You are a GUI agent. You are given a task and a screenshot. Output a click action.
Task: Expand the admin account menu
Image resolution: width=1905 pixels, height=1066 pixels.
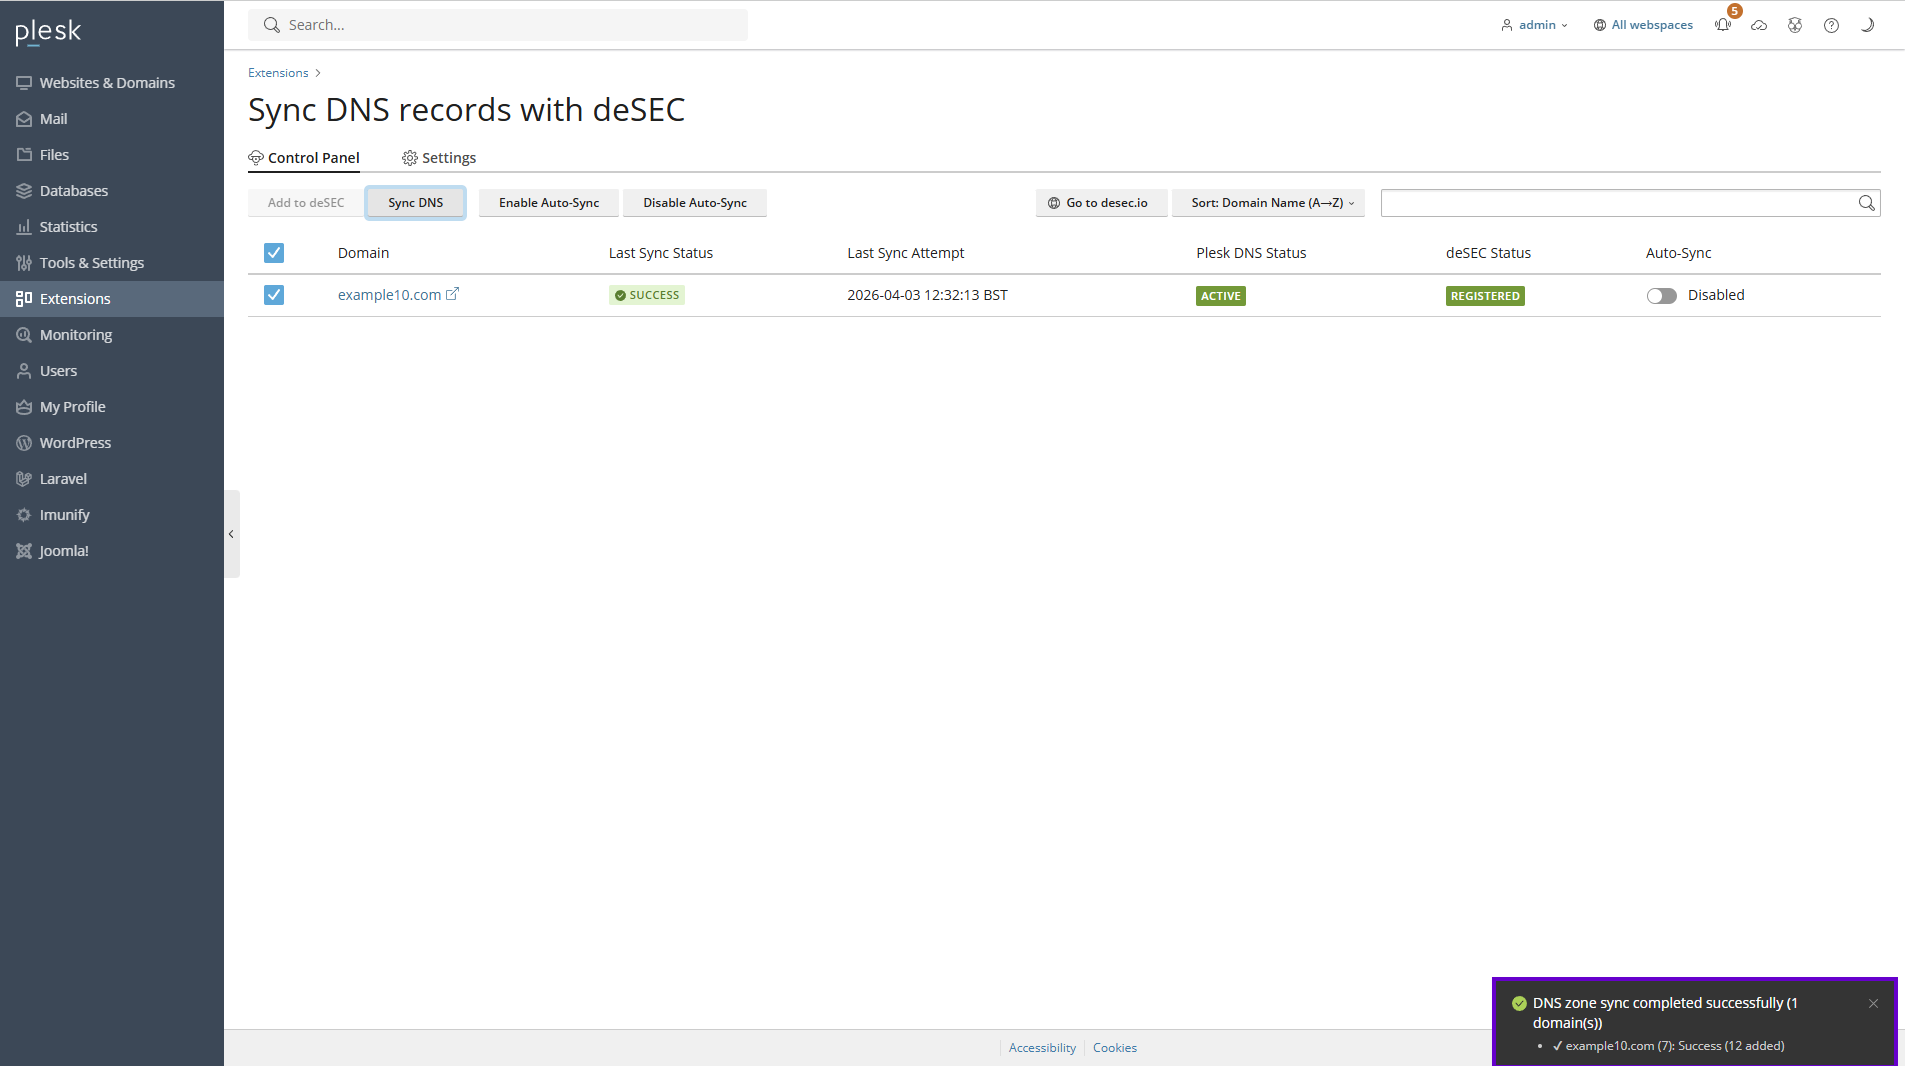coord(1535,25)
